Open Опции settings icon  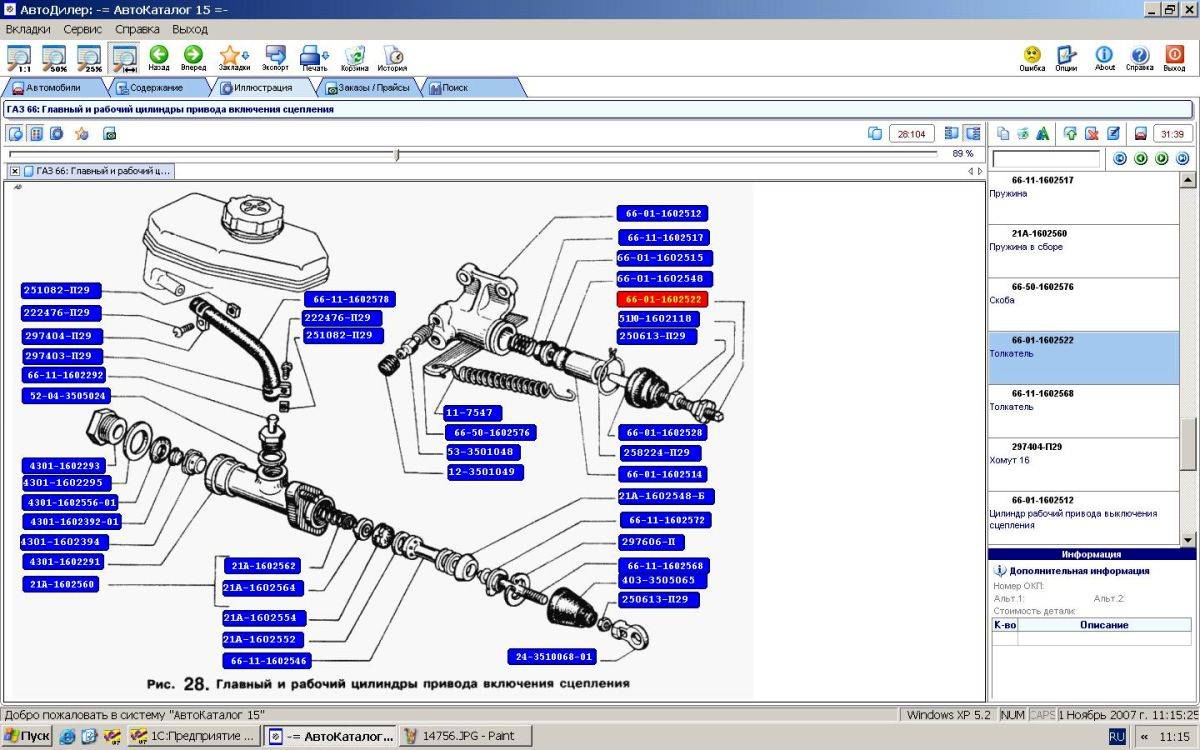pos(1066,58)
